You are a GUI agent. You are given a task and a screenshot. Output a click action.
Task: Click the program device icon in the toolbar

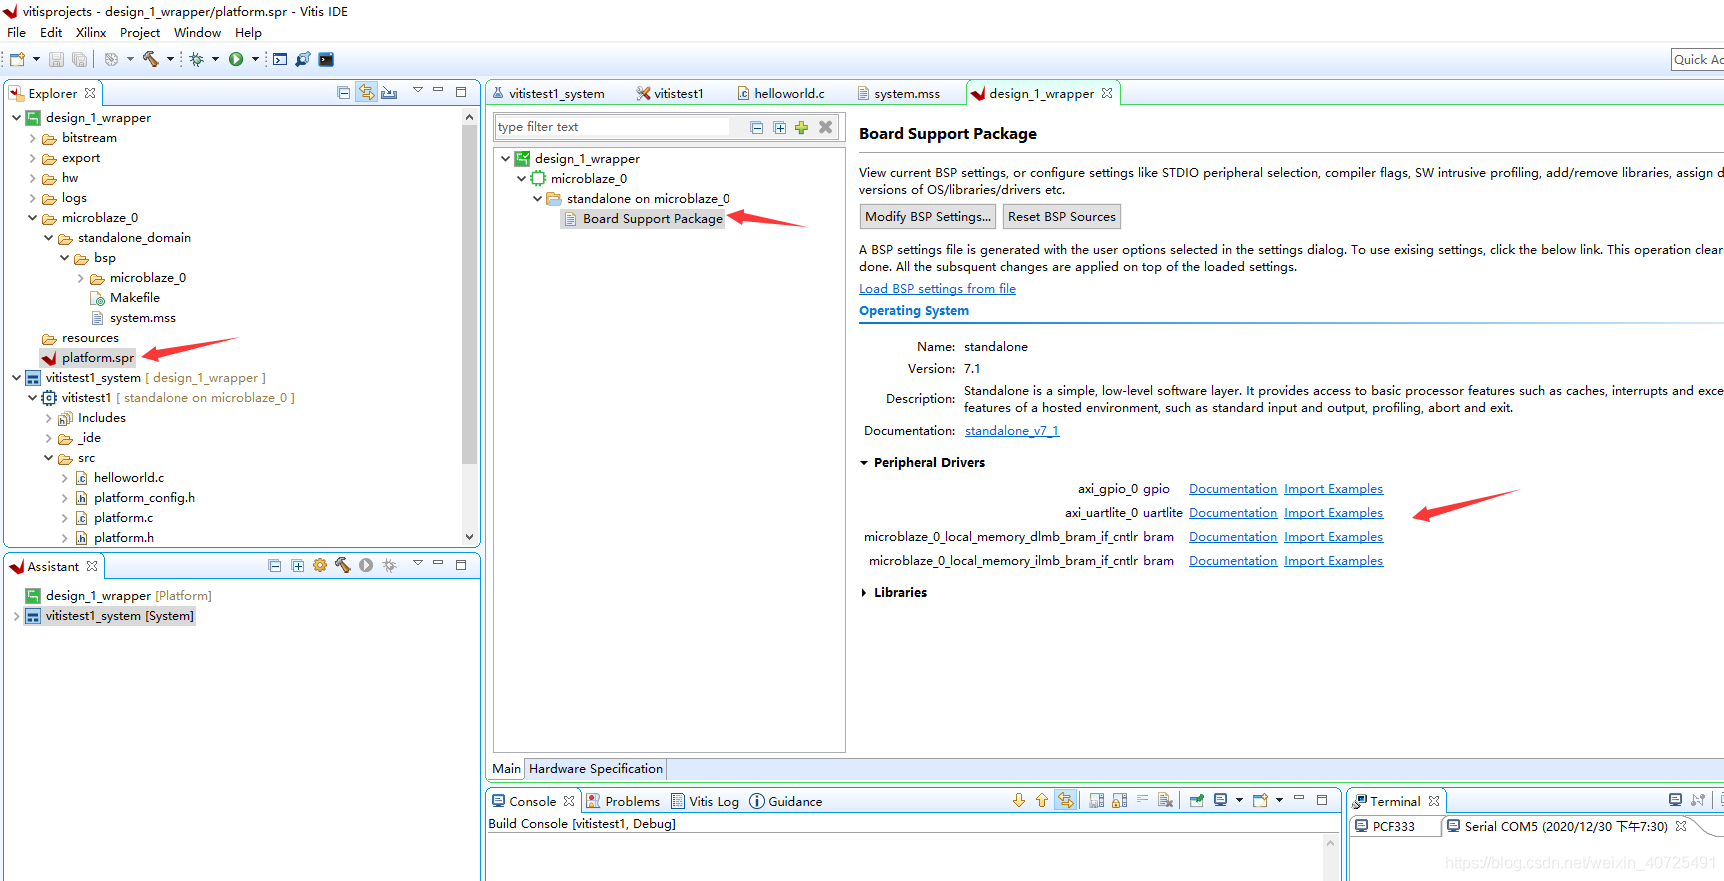(x=303, y=59)
